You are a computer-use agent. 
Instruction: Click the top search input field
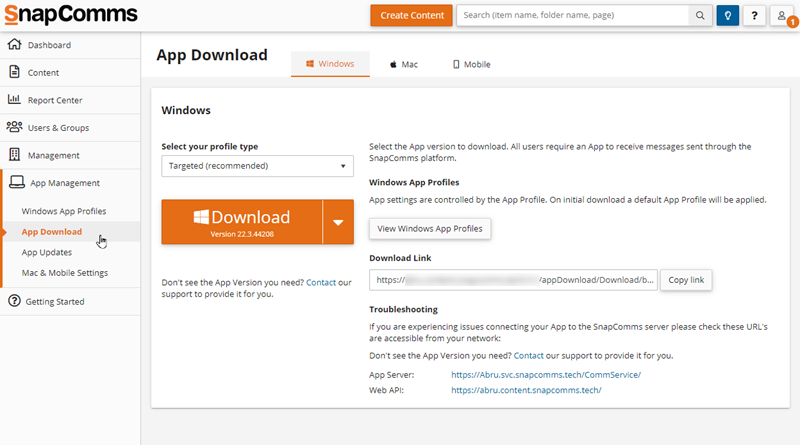coord(572,15)
